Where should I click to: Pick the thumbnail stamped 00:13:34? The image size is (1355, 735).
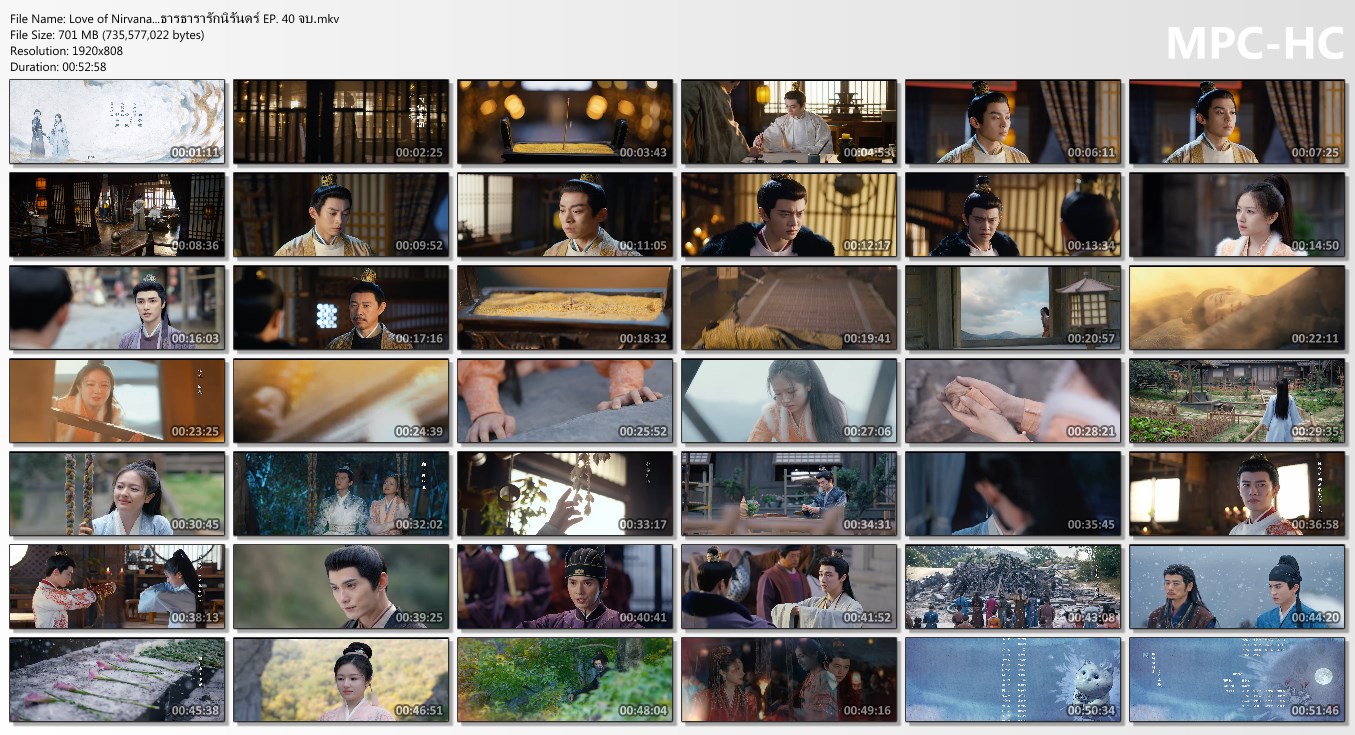point(1013,214)
